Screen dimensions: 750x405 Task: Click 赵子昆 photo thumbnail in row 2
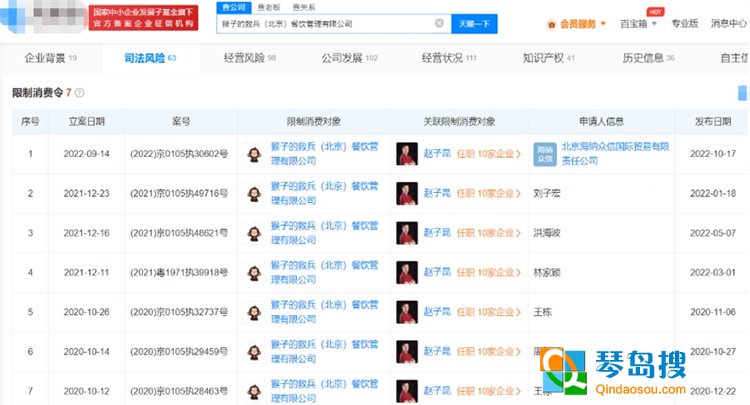pyautogui.click(x=407, y=194)
